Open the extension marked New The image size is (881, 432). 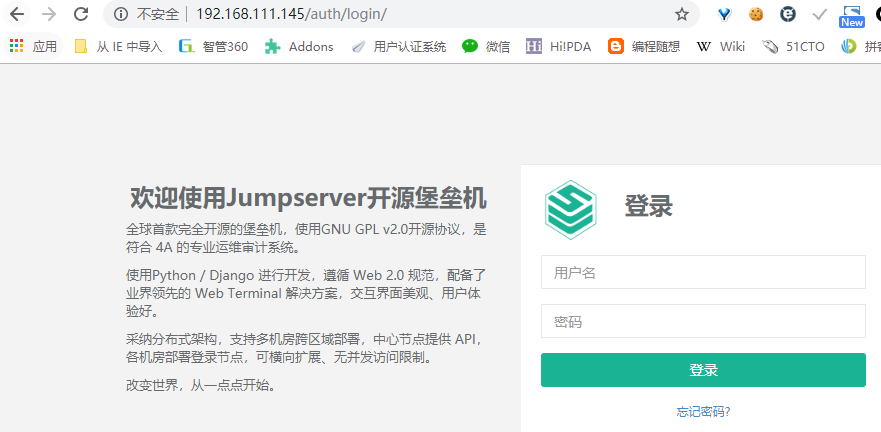pos(852,16)
